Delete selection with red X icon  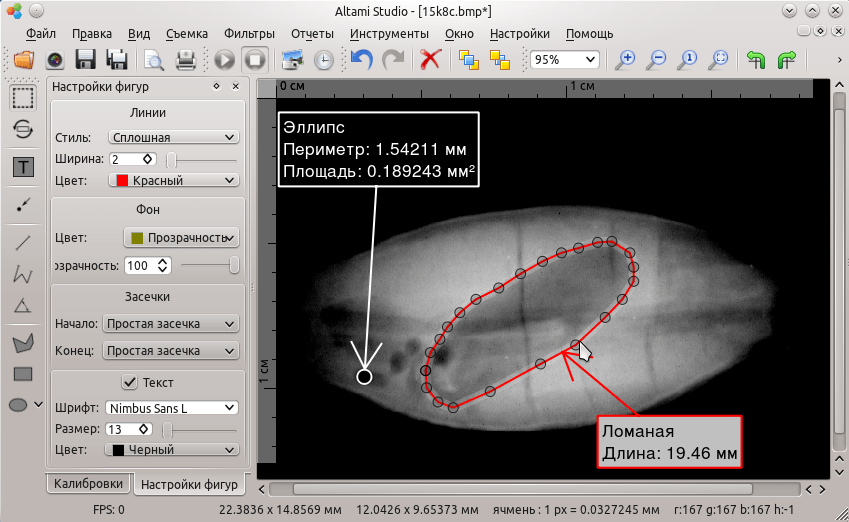(430, 59)
